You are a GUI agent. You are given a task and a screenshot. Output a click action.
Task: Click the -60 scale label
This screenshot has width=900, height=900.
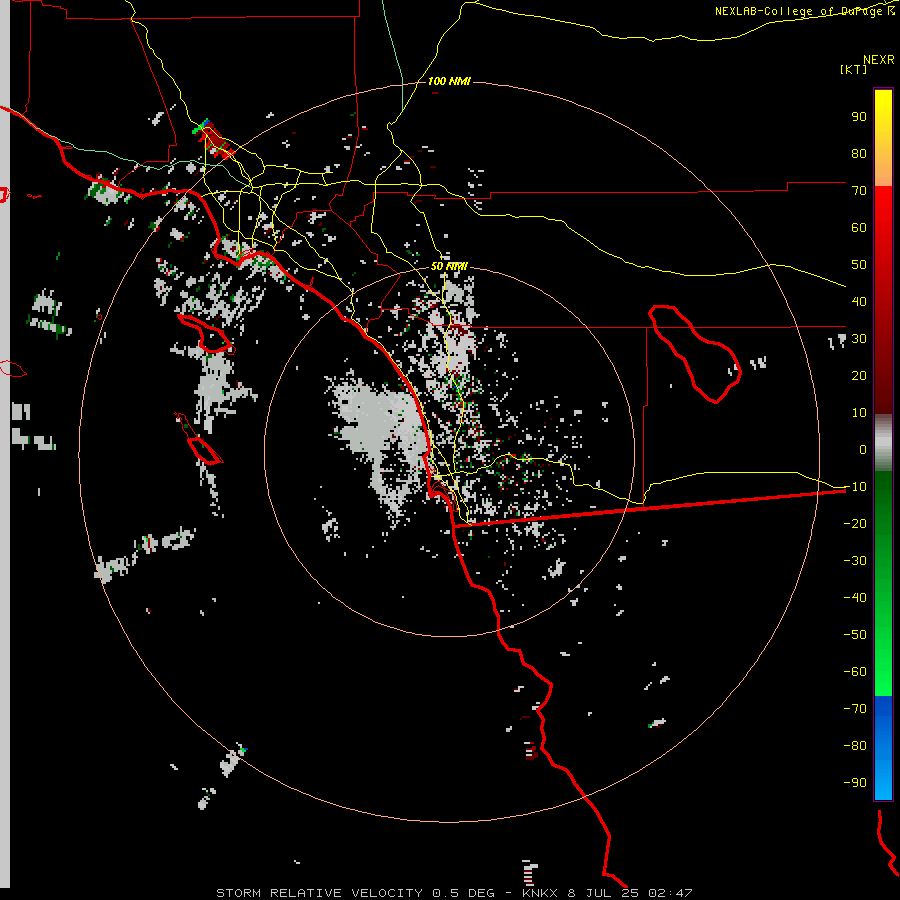point(855,672)
